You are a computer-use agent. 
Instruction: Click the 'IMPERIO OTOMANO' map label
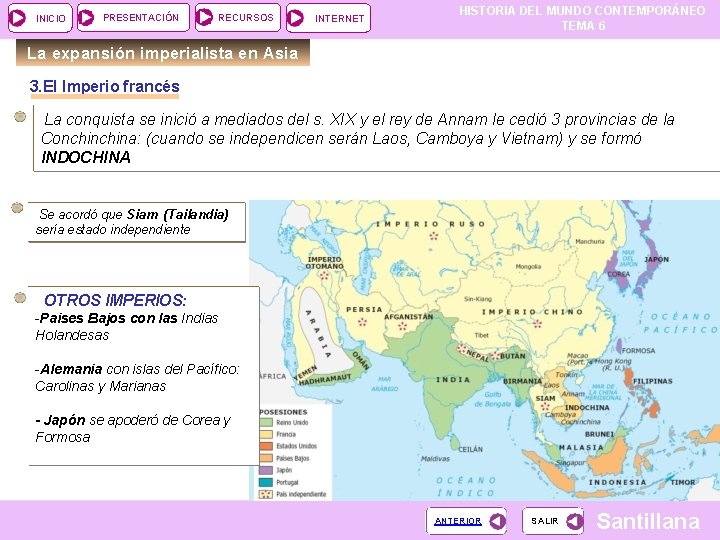325,263
